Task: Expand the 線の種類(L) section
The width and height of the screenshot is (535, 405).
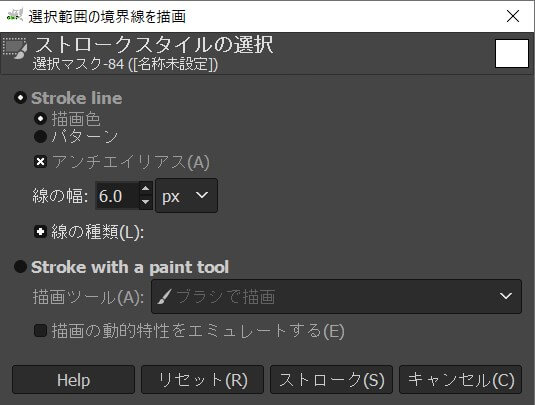Action: pos(40,232)
